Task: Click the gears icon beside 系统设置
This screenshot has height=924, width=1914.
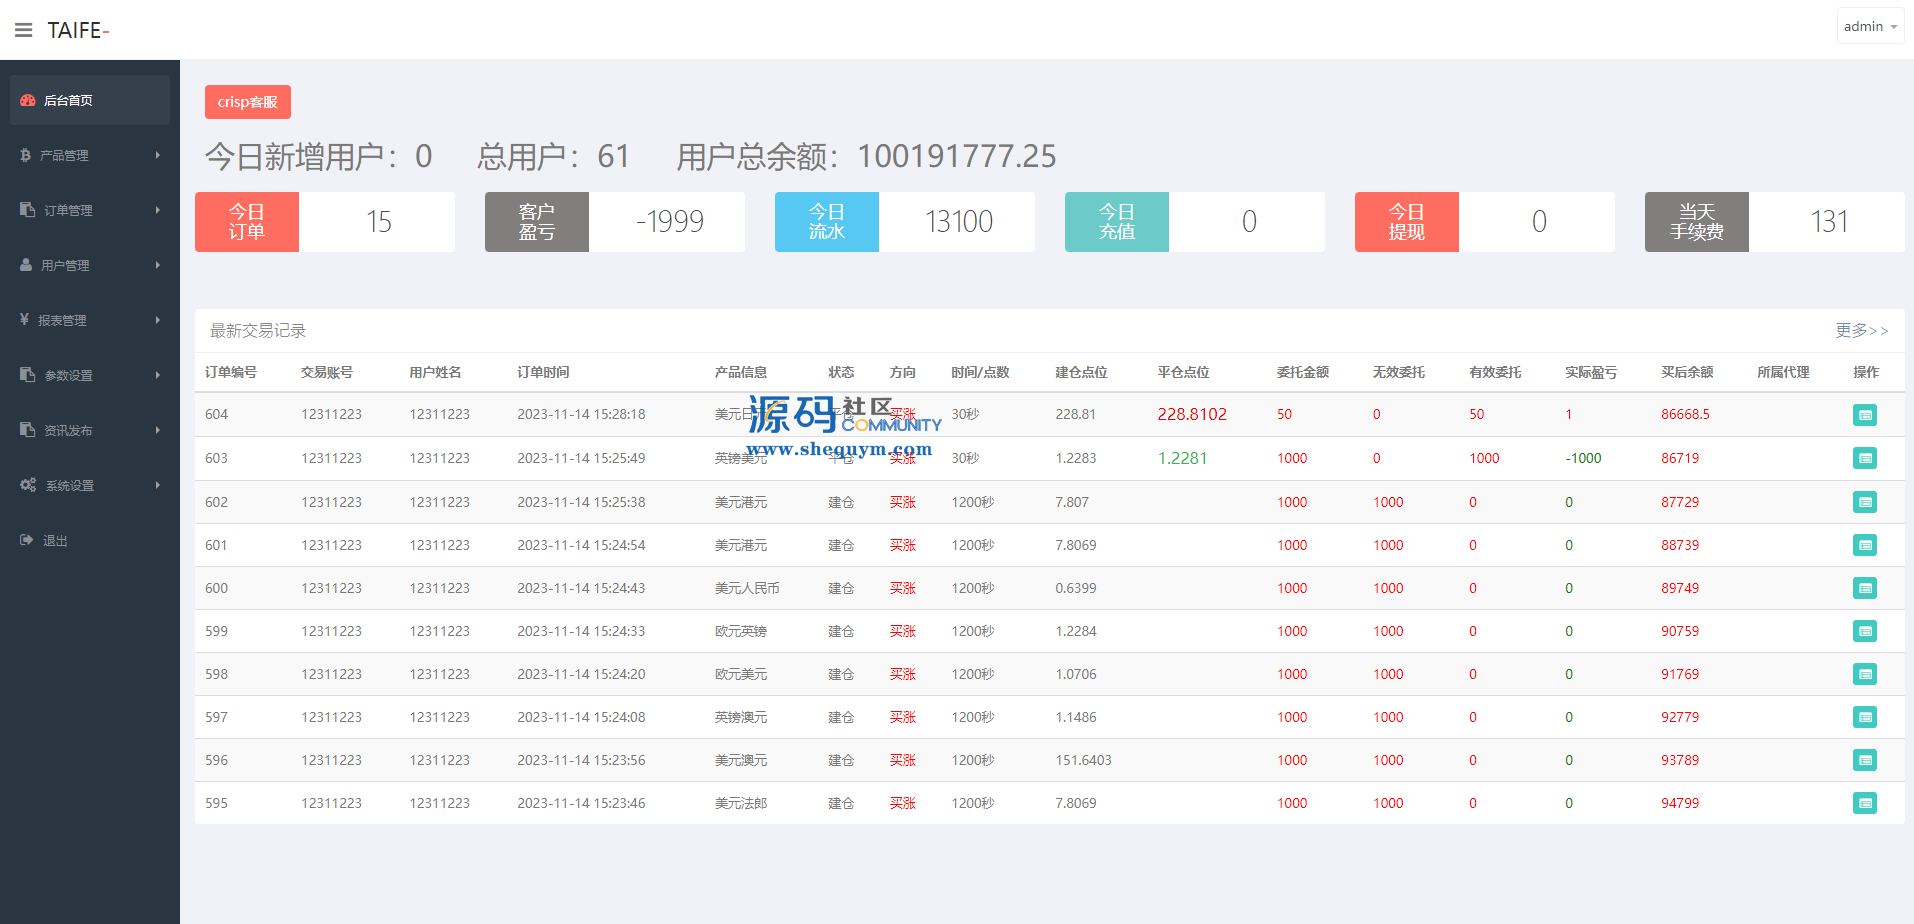Action: click(28, 485)
